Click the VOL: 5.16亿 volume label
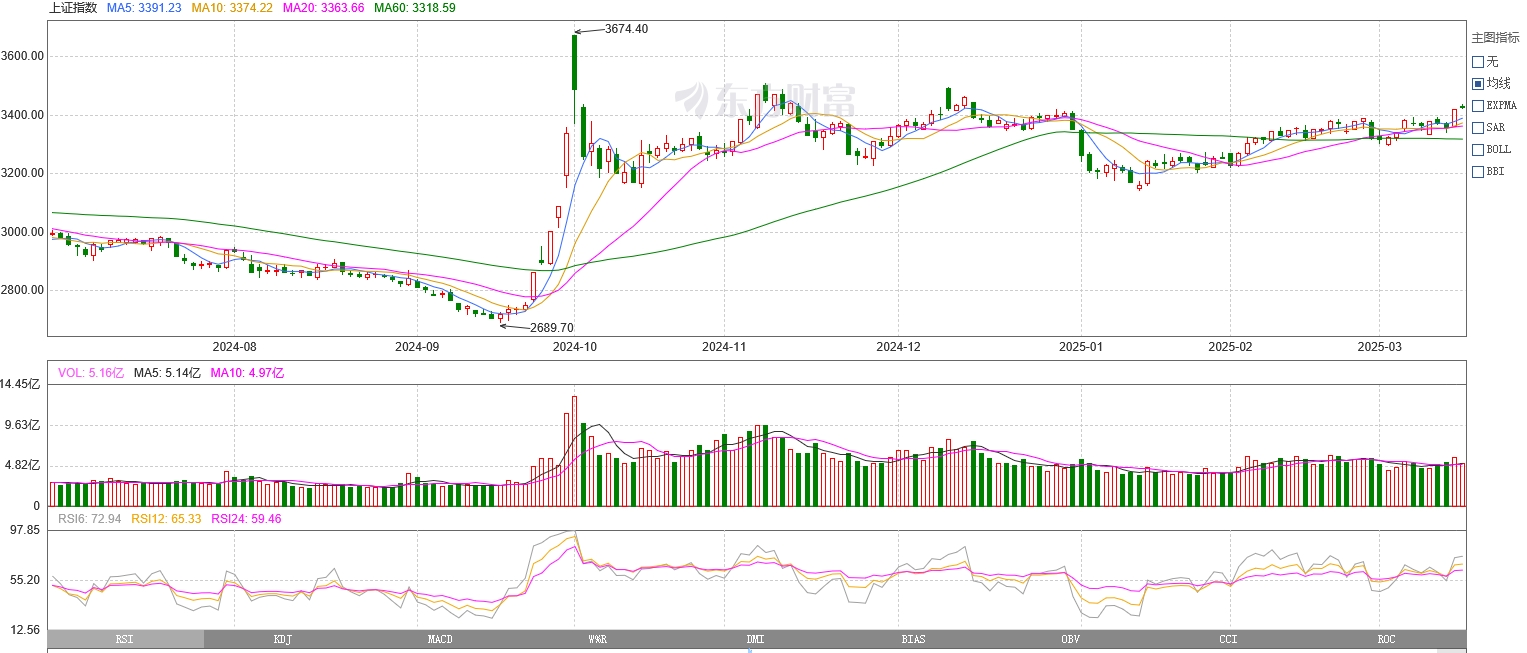The image size is (1527, 653). [91, 373]
